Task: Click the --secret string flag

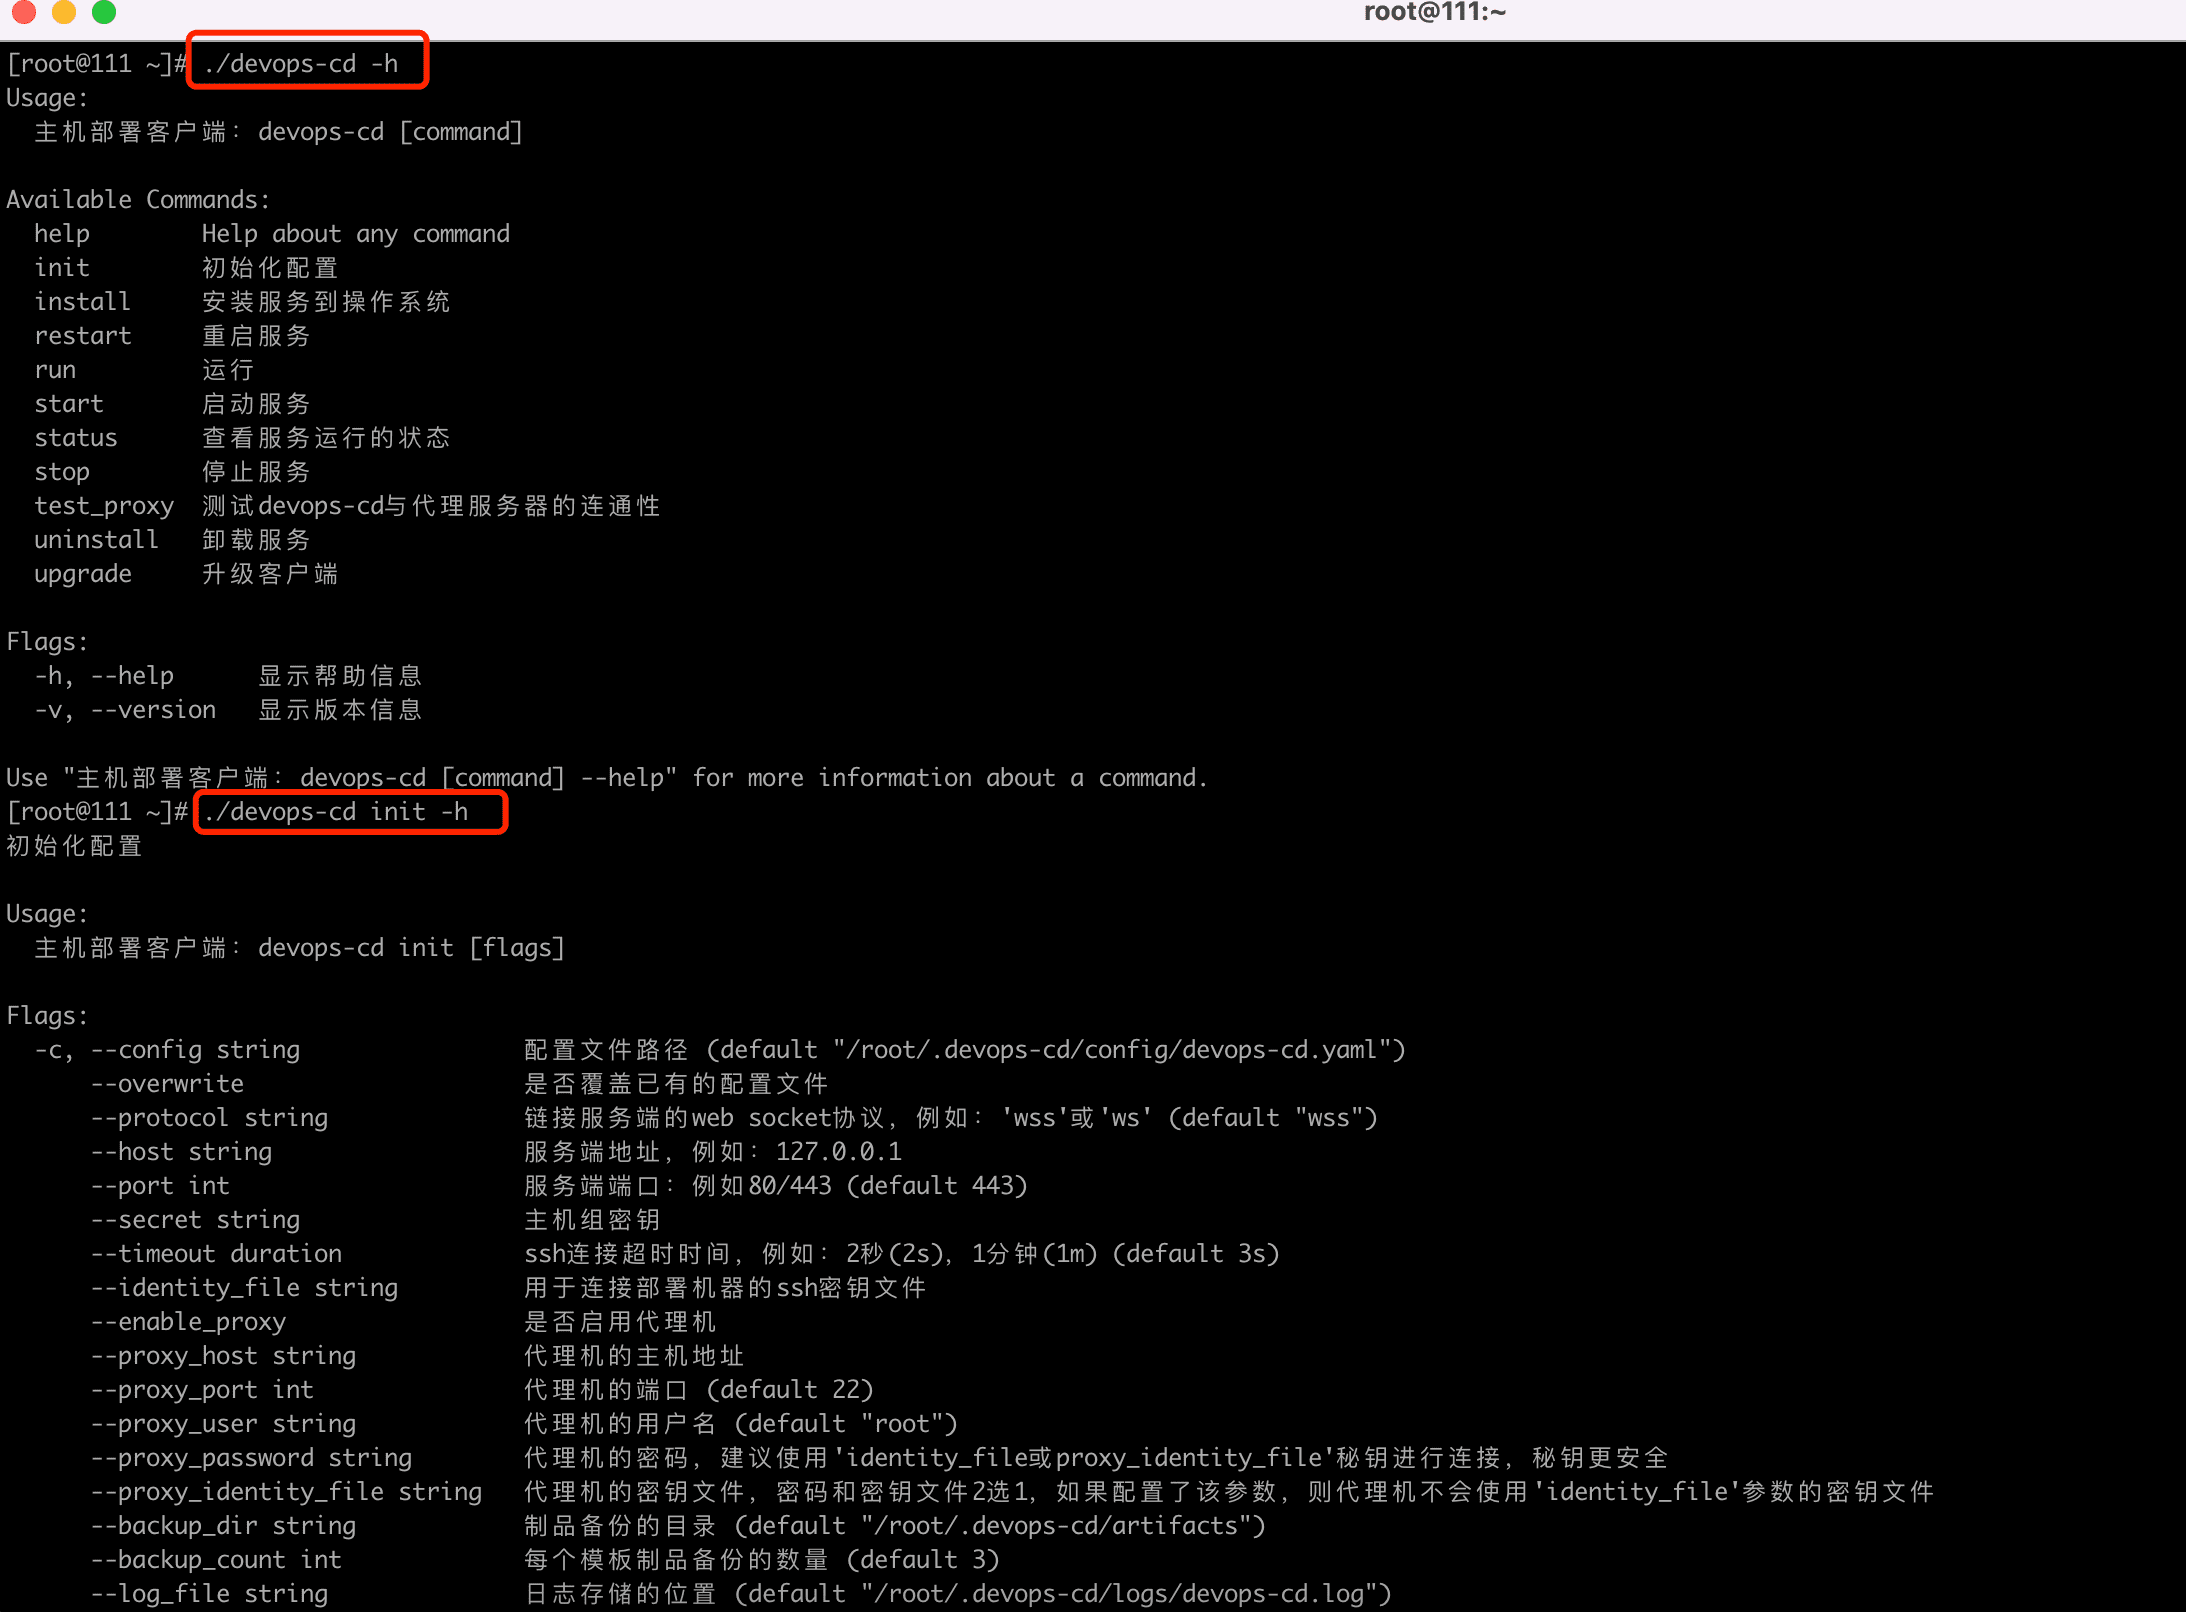Action: pos(195,1220)
